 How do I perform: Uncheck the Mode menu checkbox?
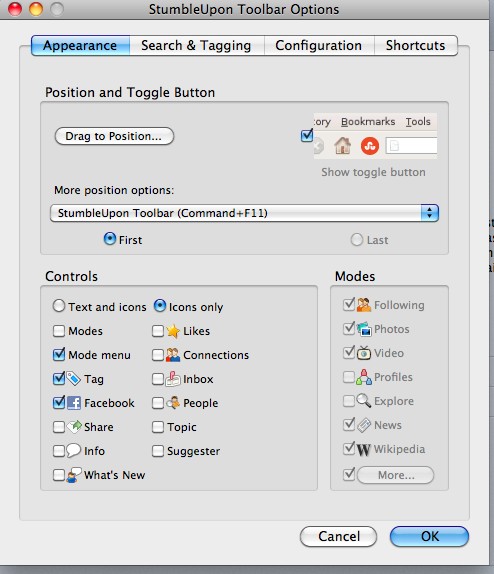click(59, 355)
